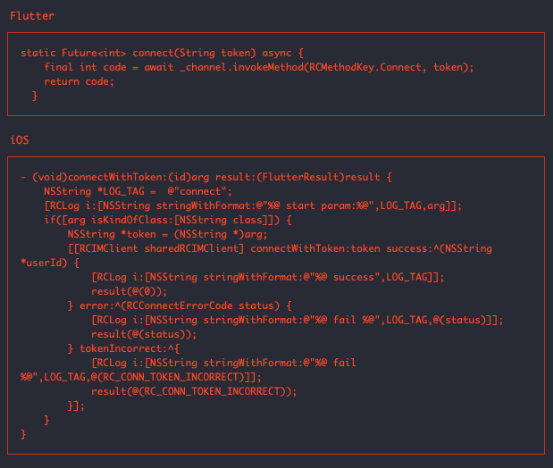Click the iOS section heading
Screen dimensions: 553x468
click(x=20, y=140)
